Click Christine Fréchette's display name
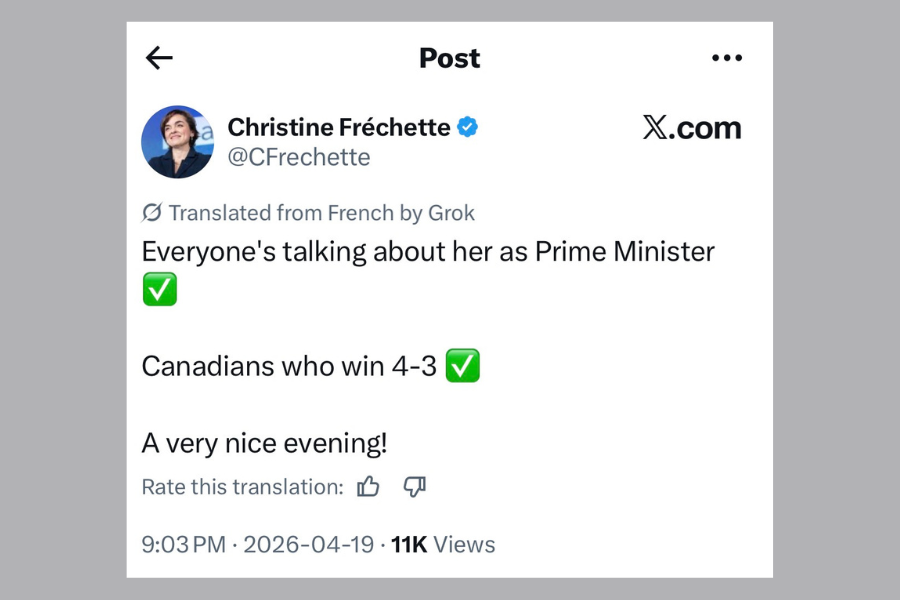The height and width of the screenshot is (600, 900). pyautogui.click(x=338, y=127)
